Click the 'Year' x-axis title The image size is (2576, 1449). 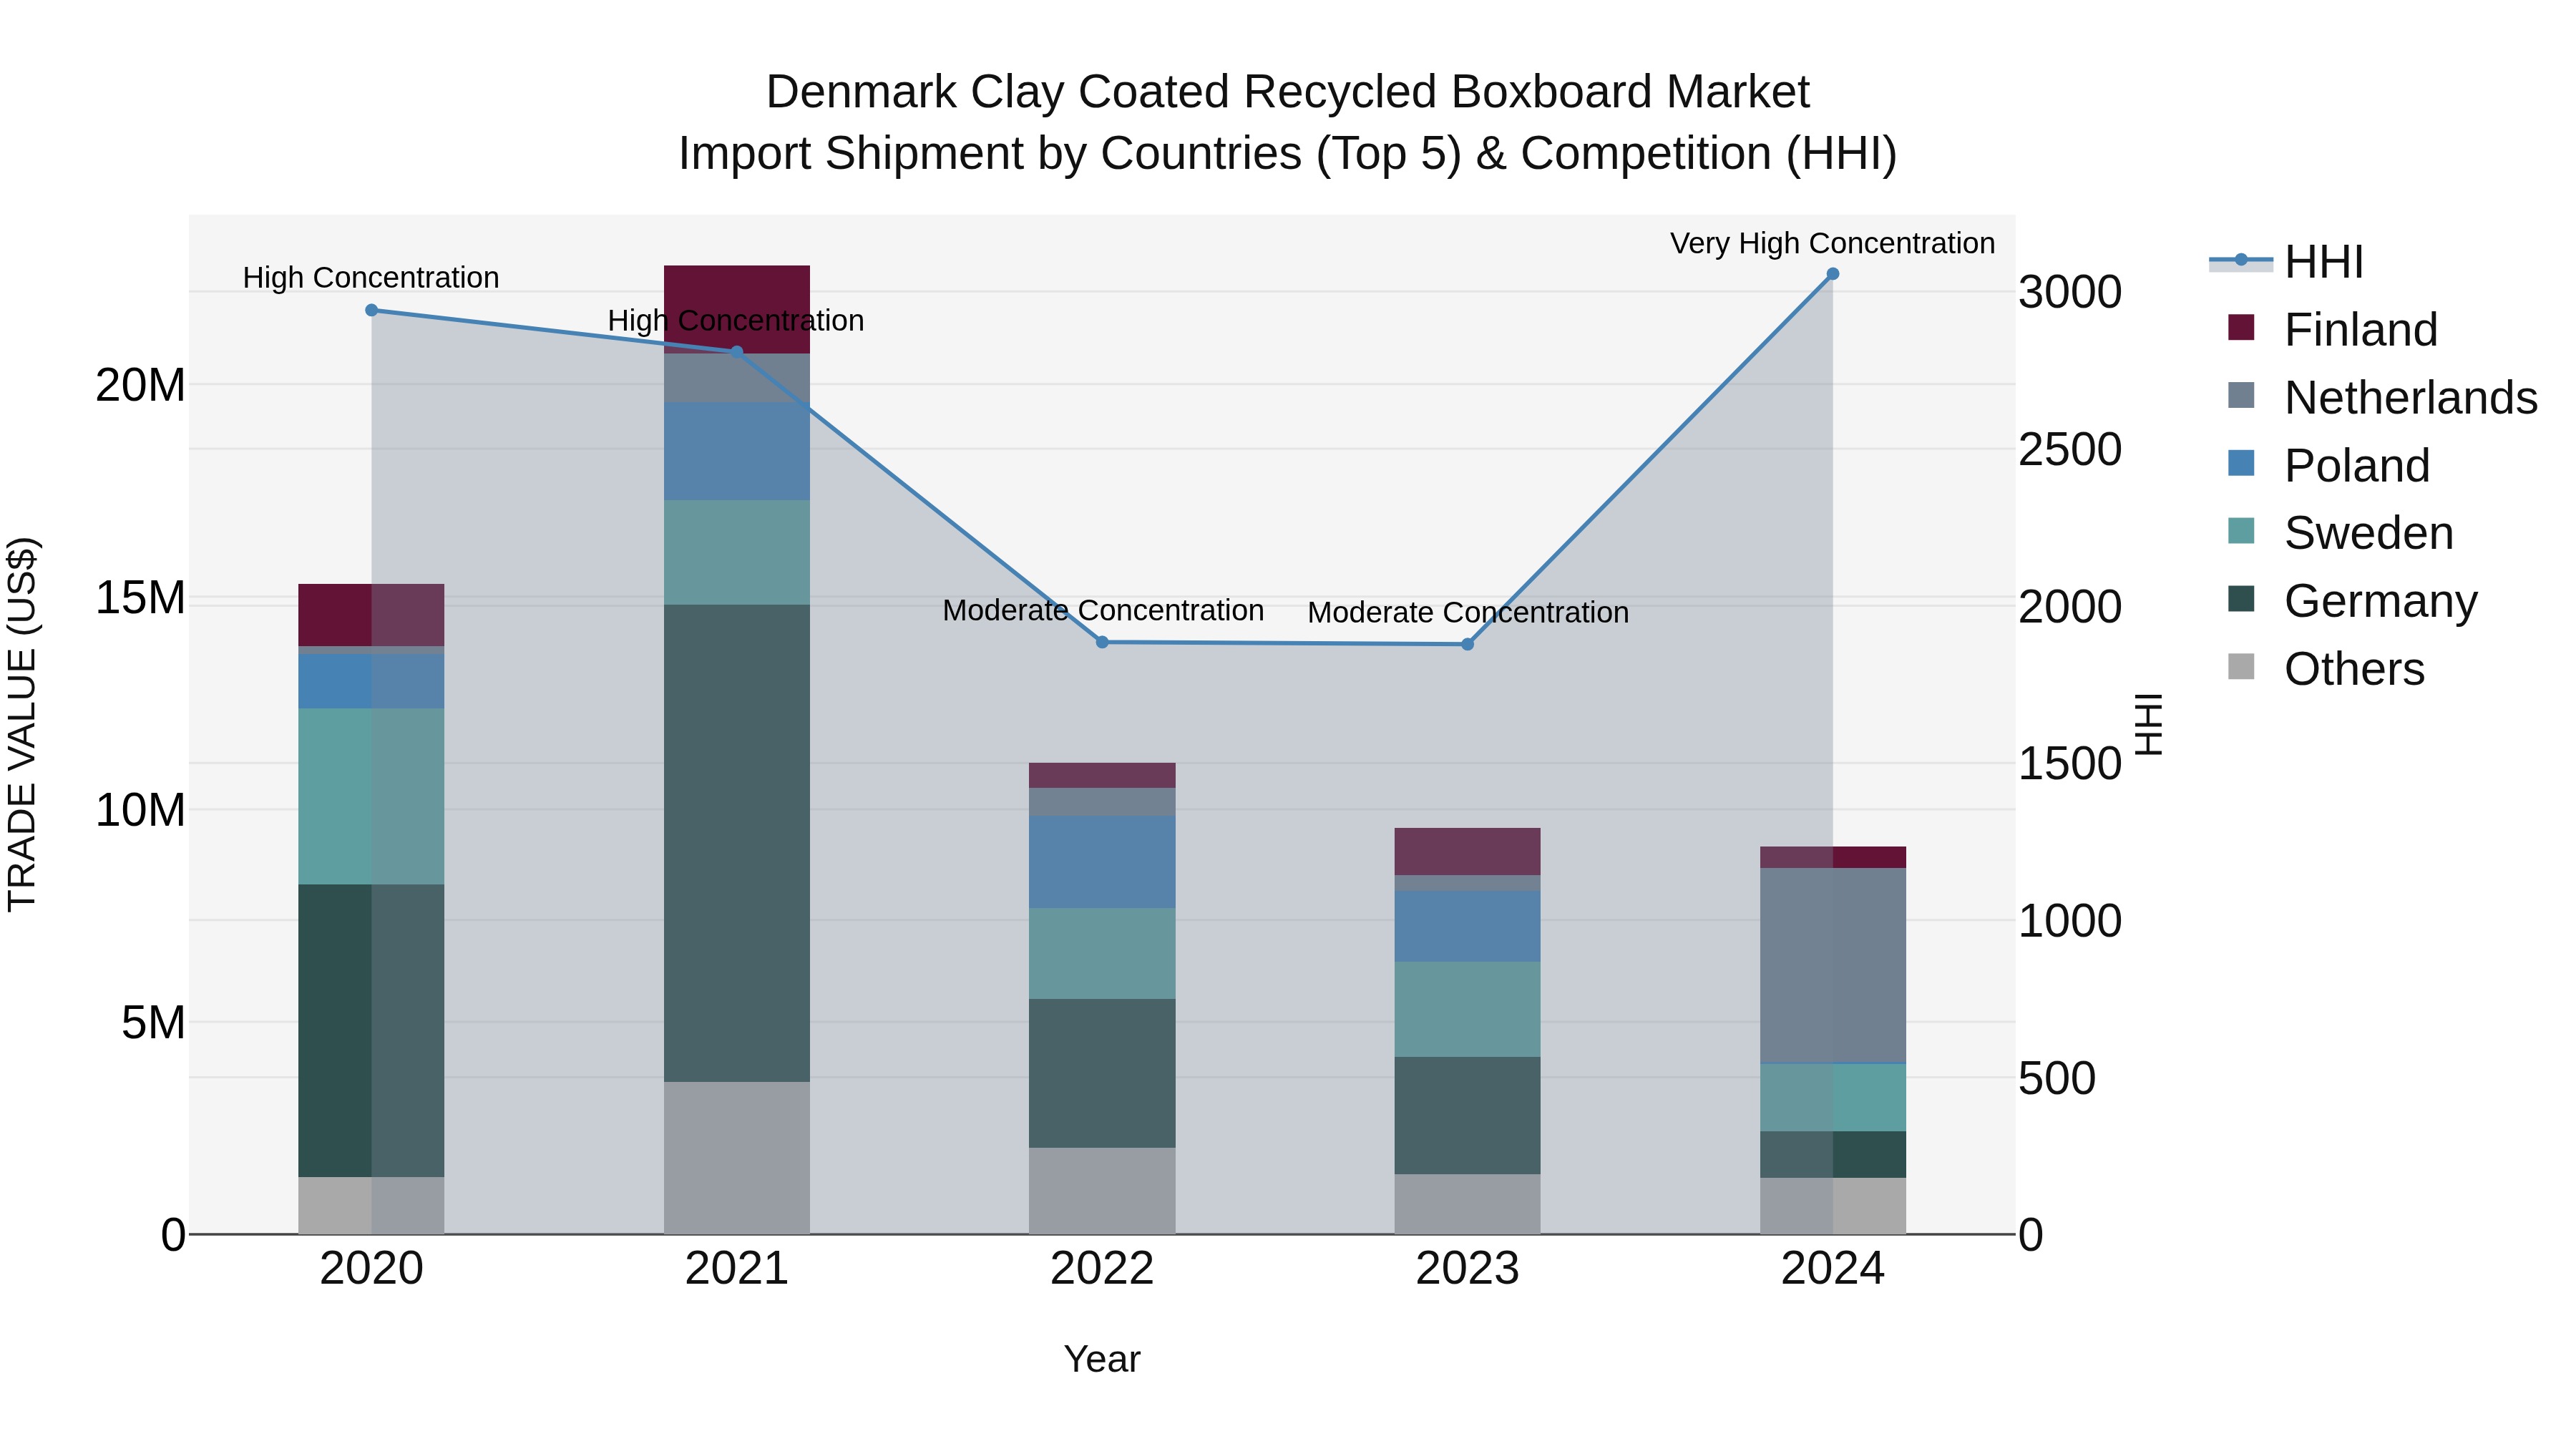pyautogui.click(x=1102, y=1359)
